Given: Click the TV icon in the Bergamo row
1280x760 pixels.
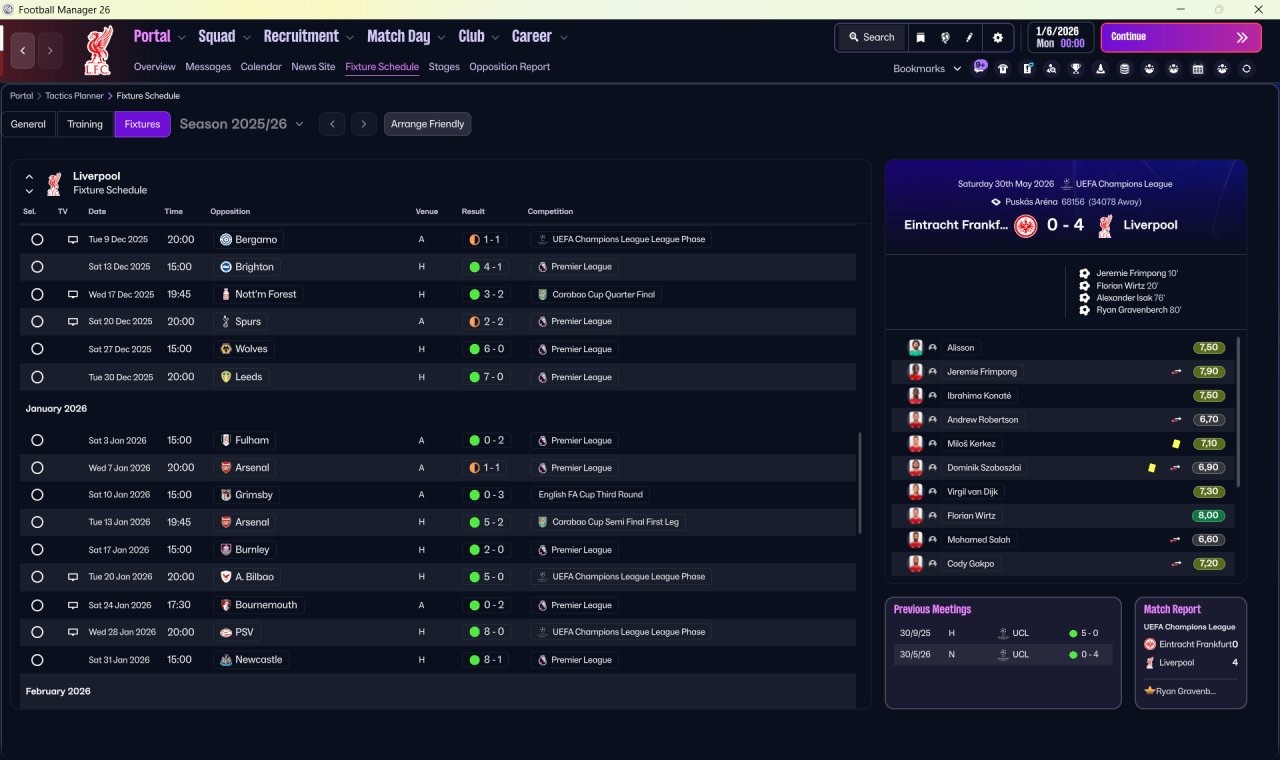Looking at the screenshot, I should [x=72, y=240].
